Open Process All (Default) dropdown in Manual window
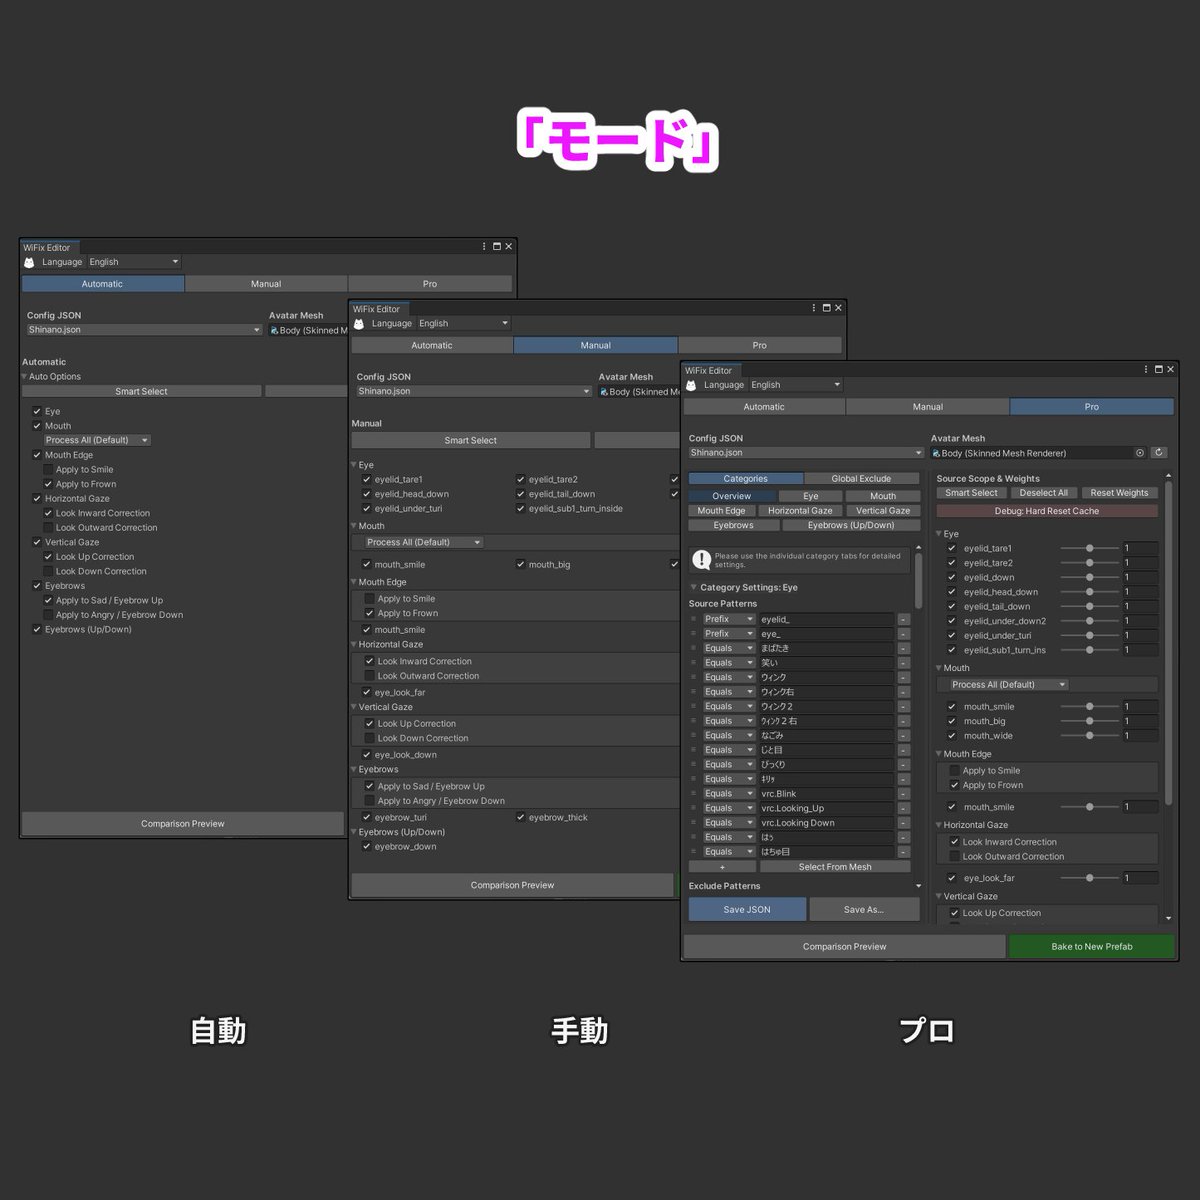Image resolution: width=1200 pixels, height=1200 pixels. point(423,542)
